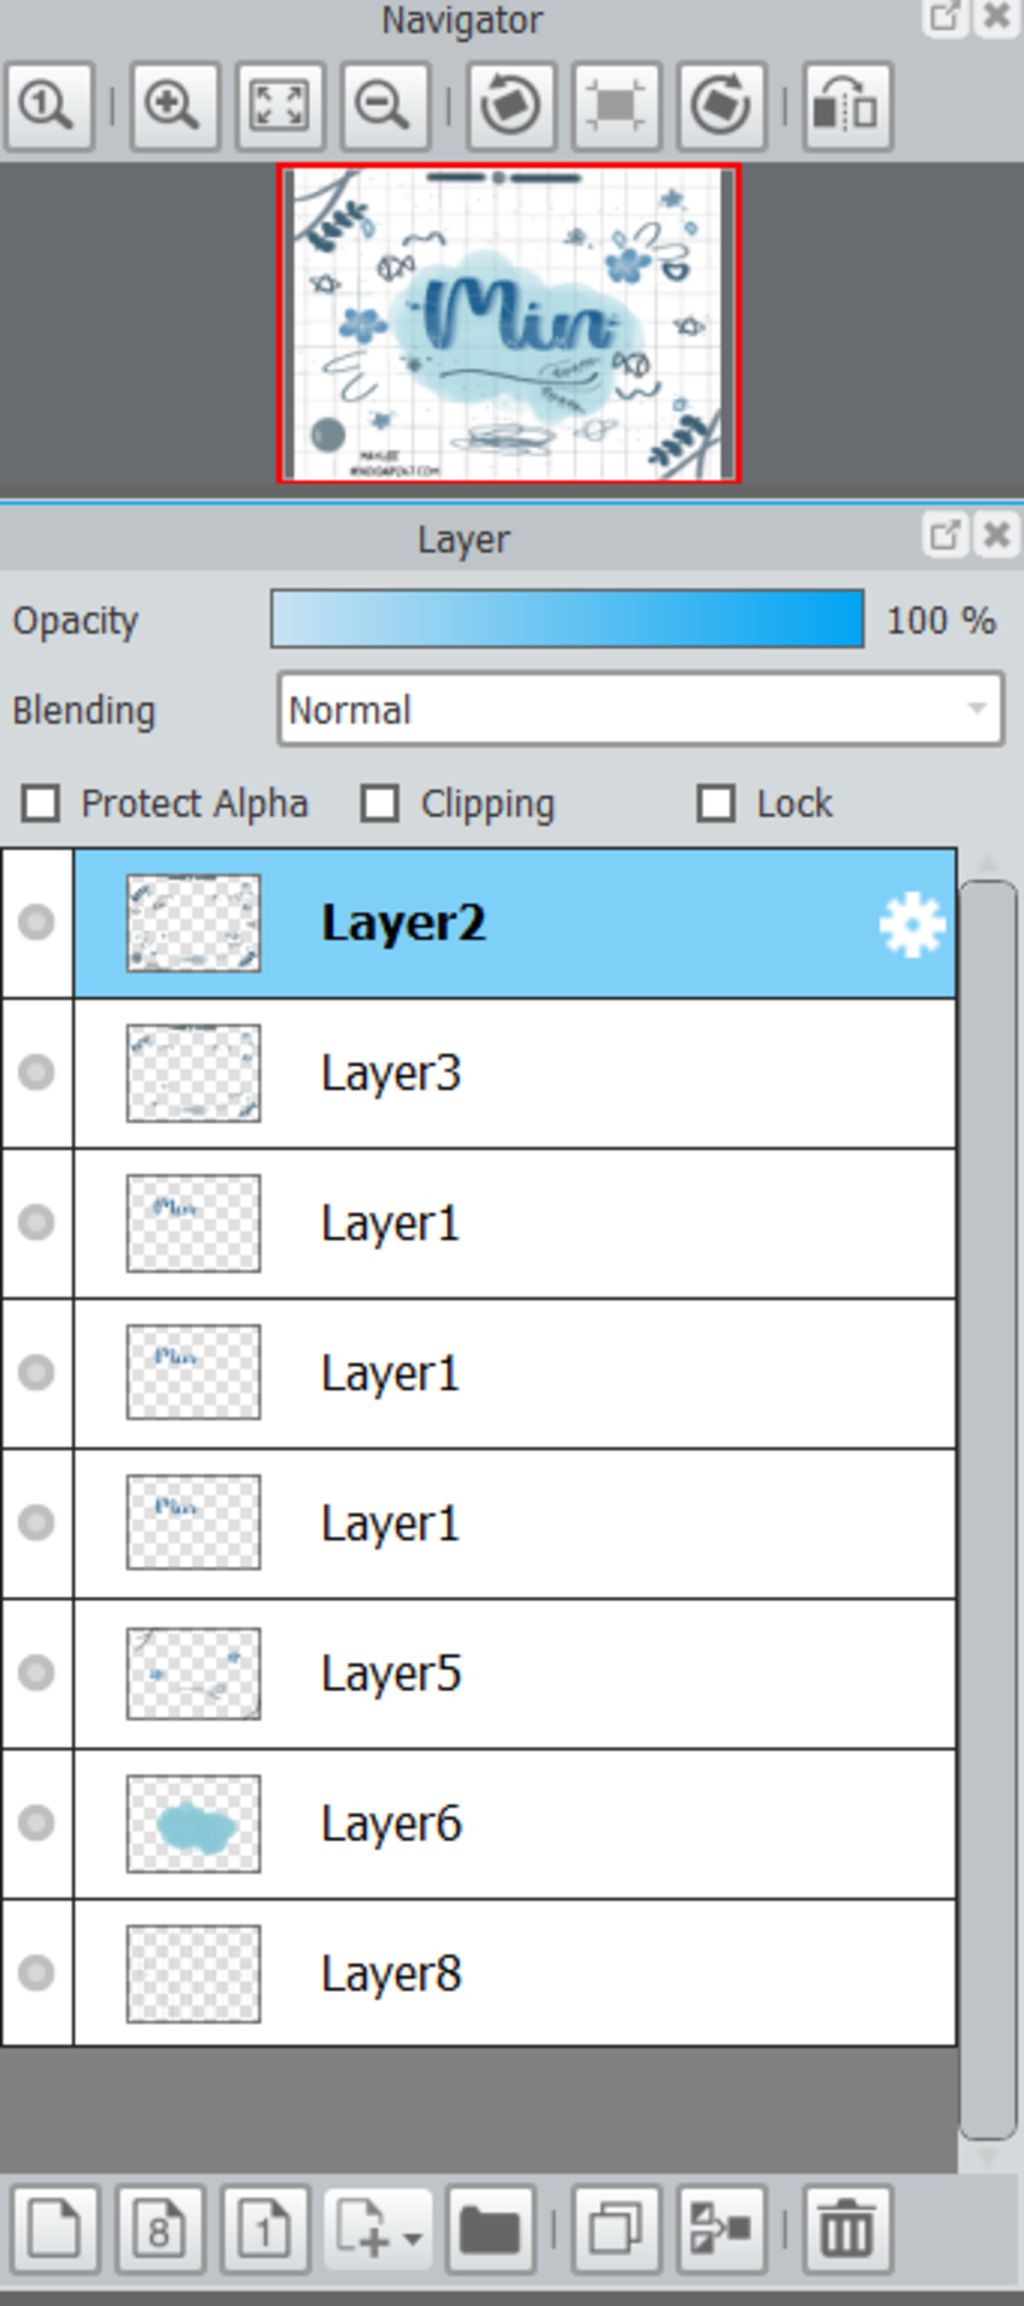The width and height of the screenshot is (1024, 2306).
Task: Open the Blending mode dropdown
Action: pos(640,709)
